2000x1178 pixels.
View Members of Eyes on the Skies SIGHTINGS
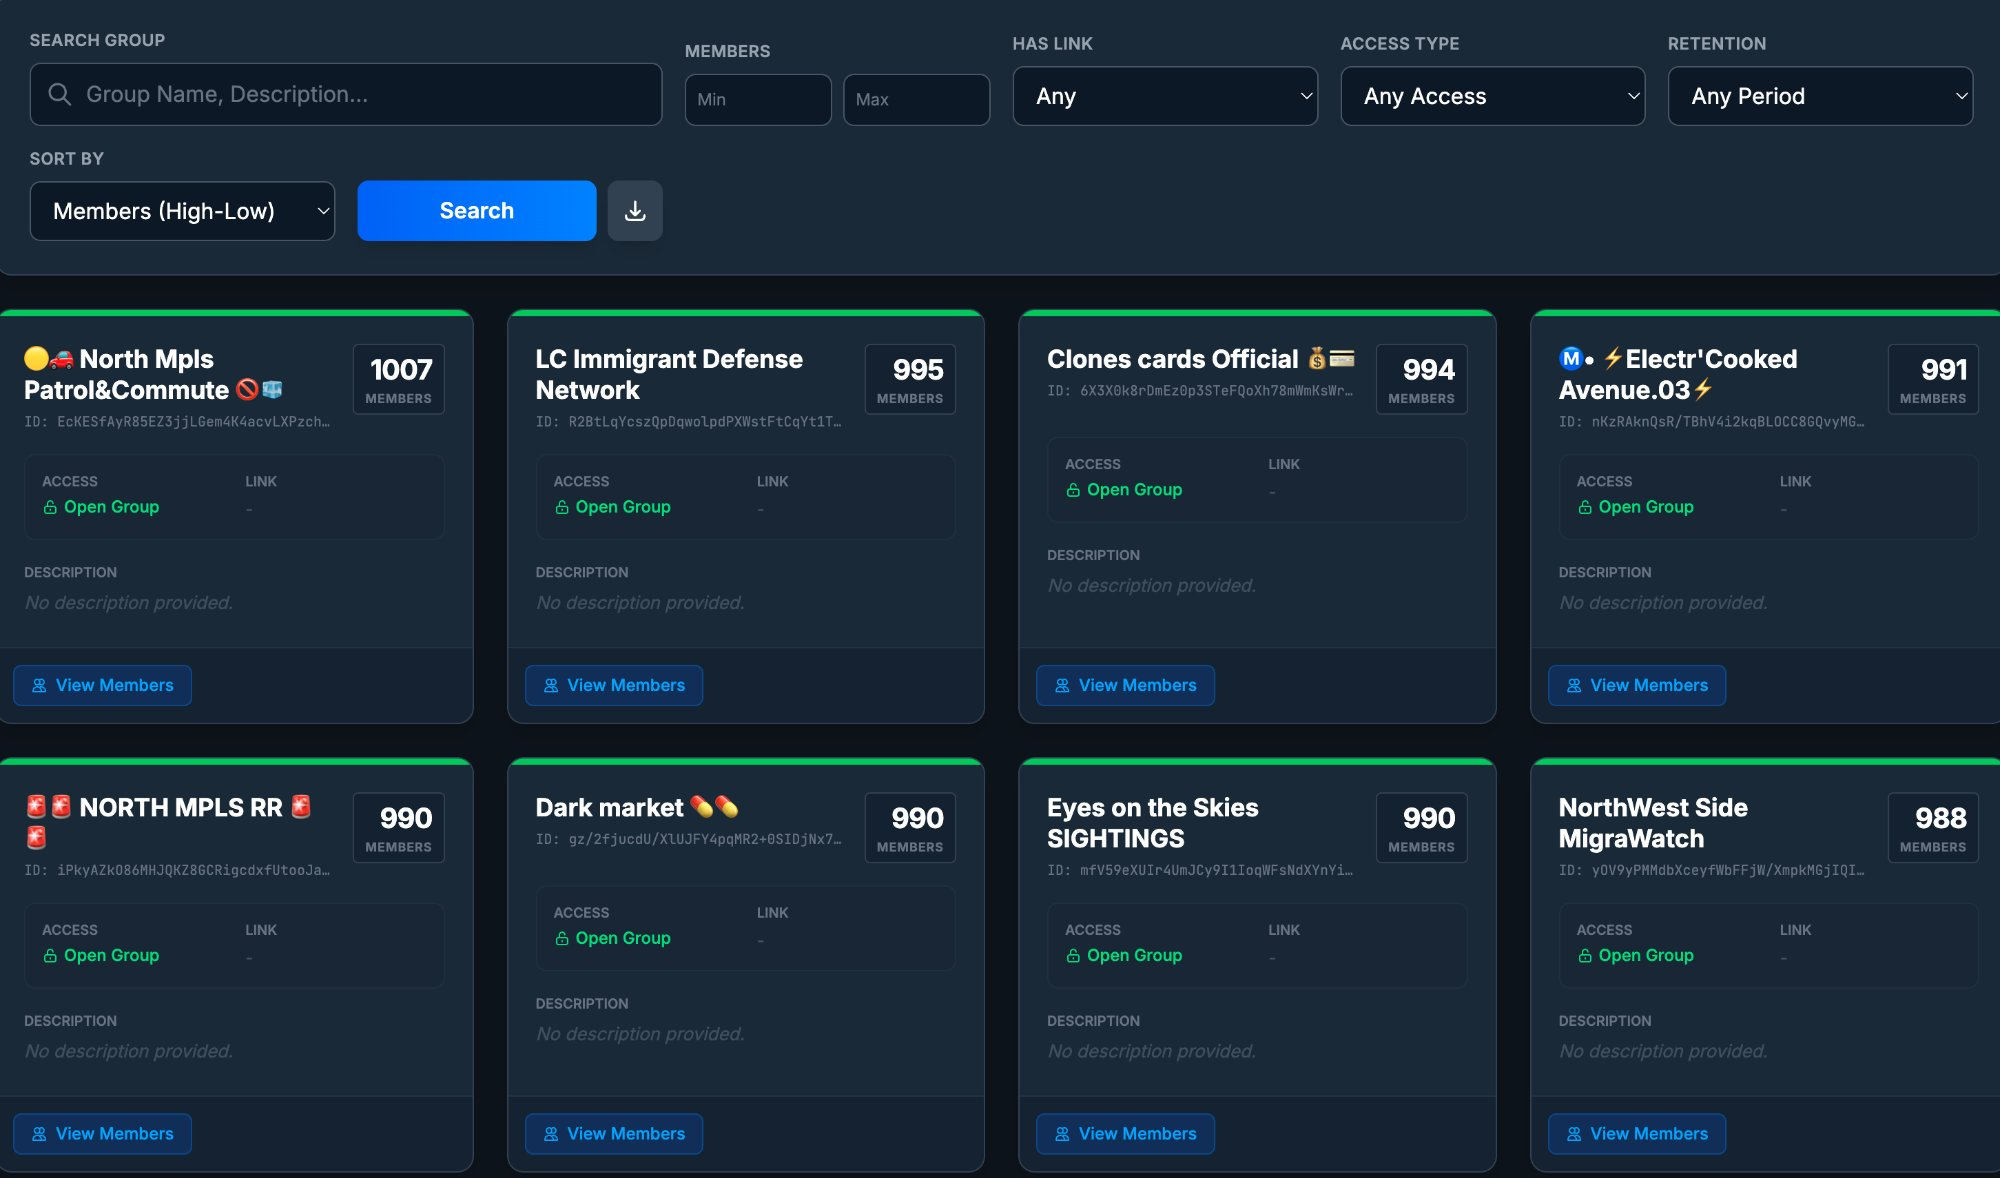point(1125,1134)
